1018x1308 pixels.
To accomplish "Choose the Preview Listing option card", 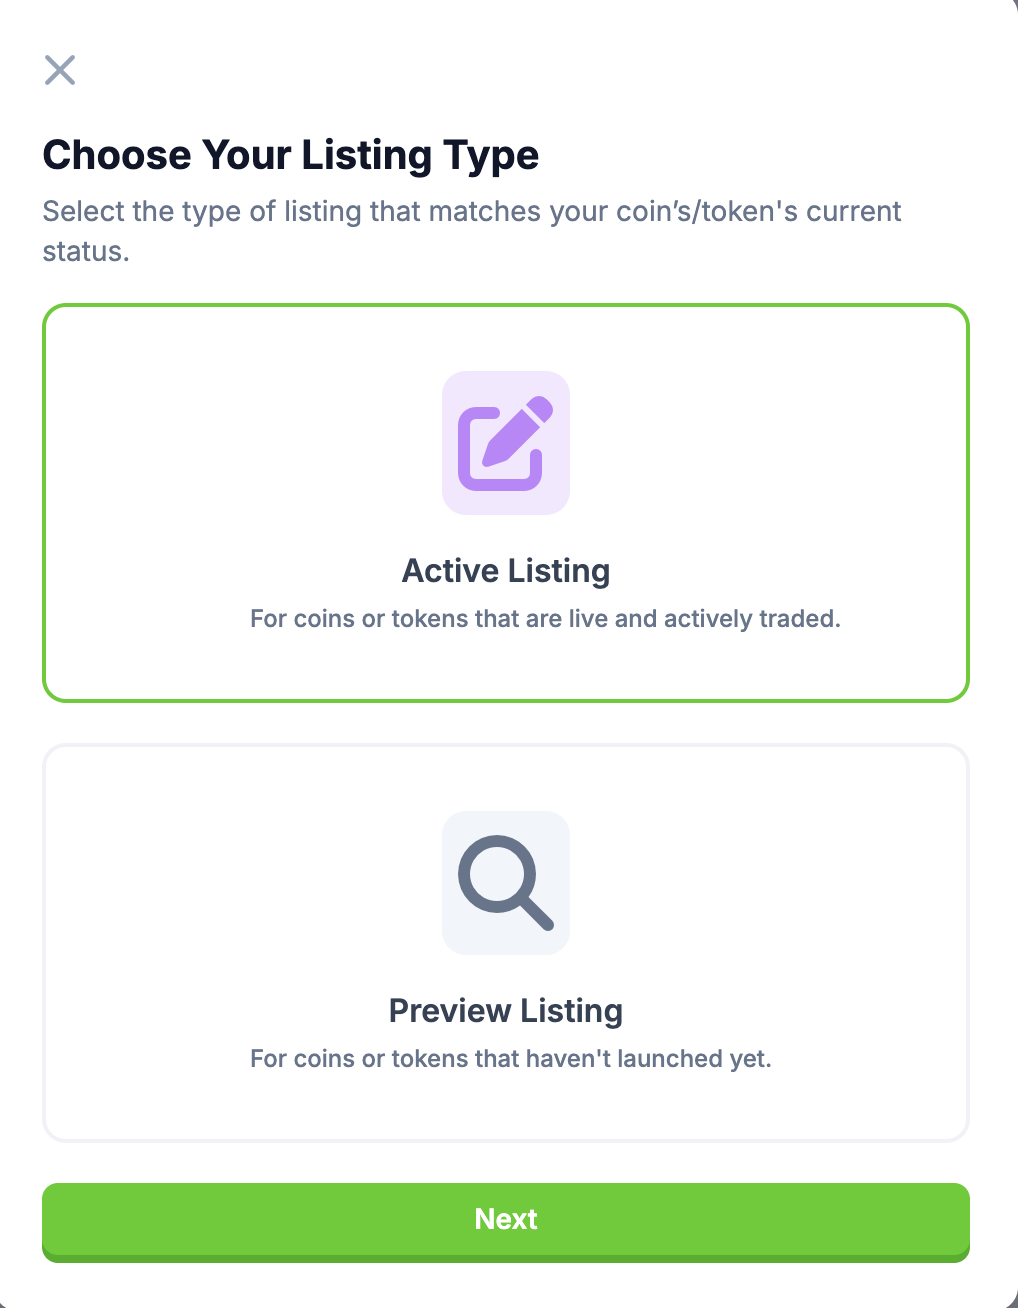I will click(x=506, y=943).
